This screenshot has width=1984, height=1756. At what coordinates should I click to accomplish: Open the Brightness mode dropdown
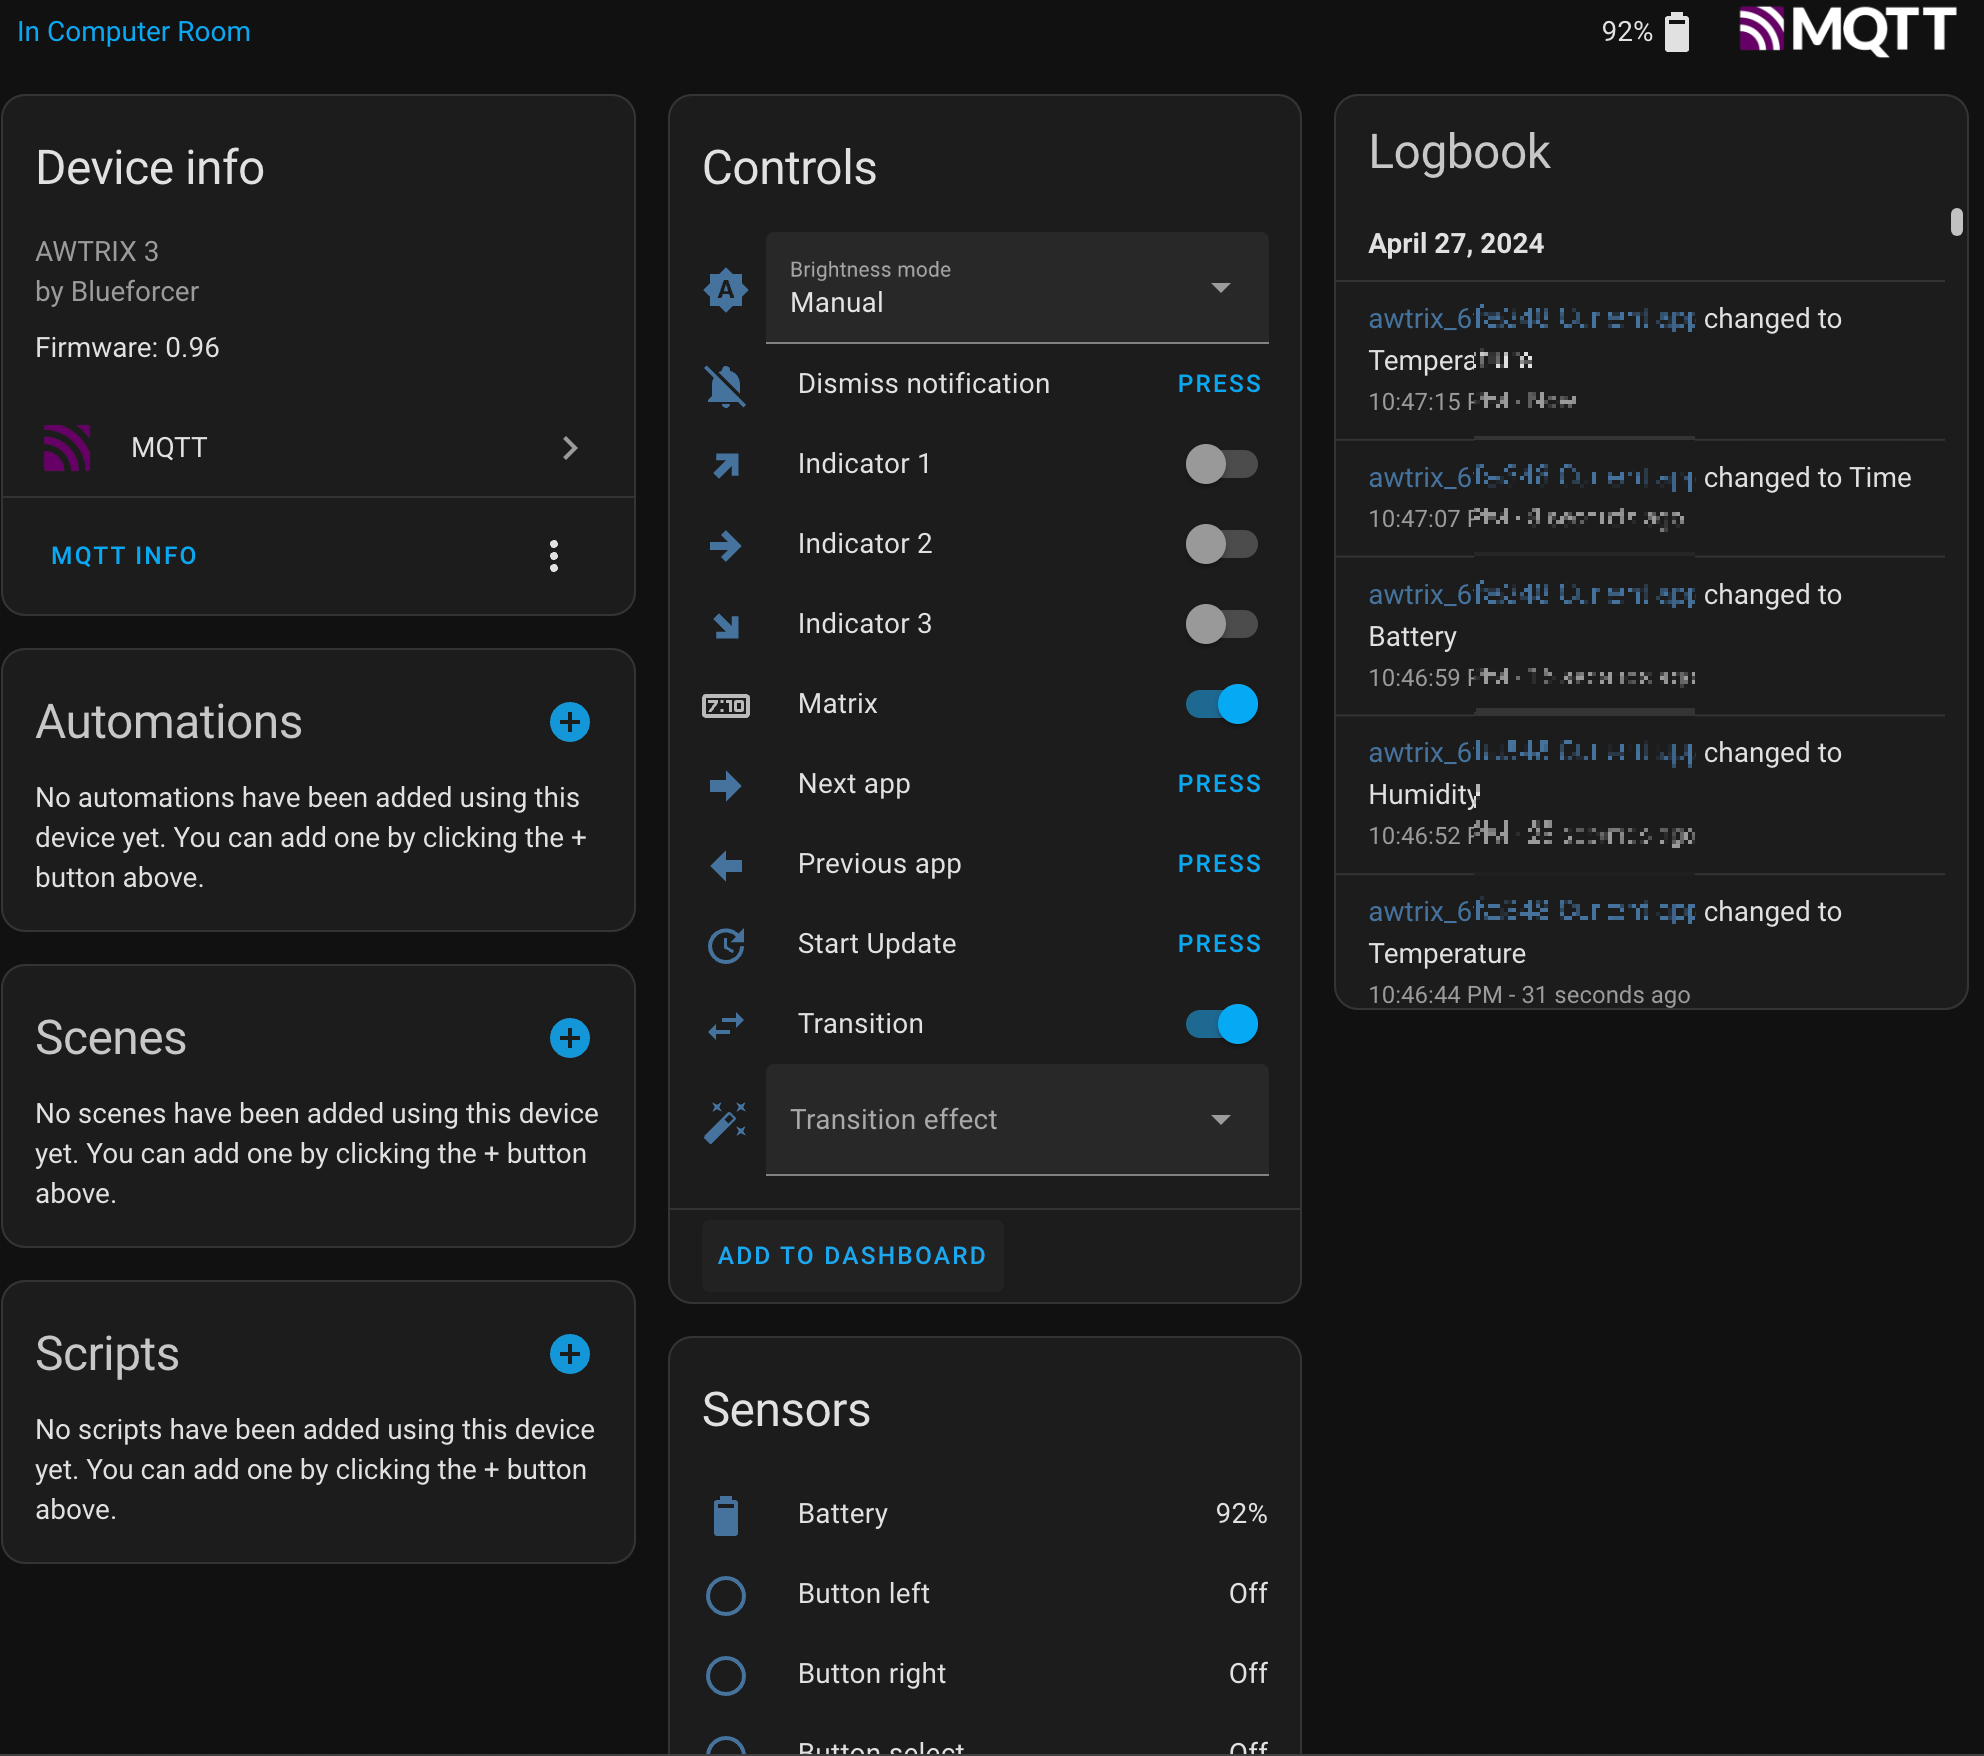(x=1017, y=288)
